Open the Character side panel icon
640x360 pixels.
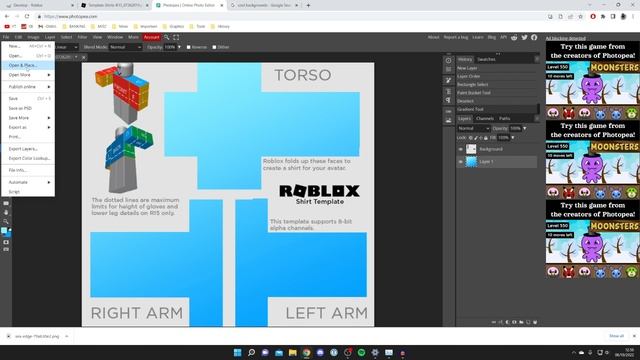point(448,91)
